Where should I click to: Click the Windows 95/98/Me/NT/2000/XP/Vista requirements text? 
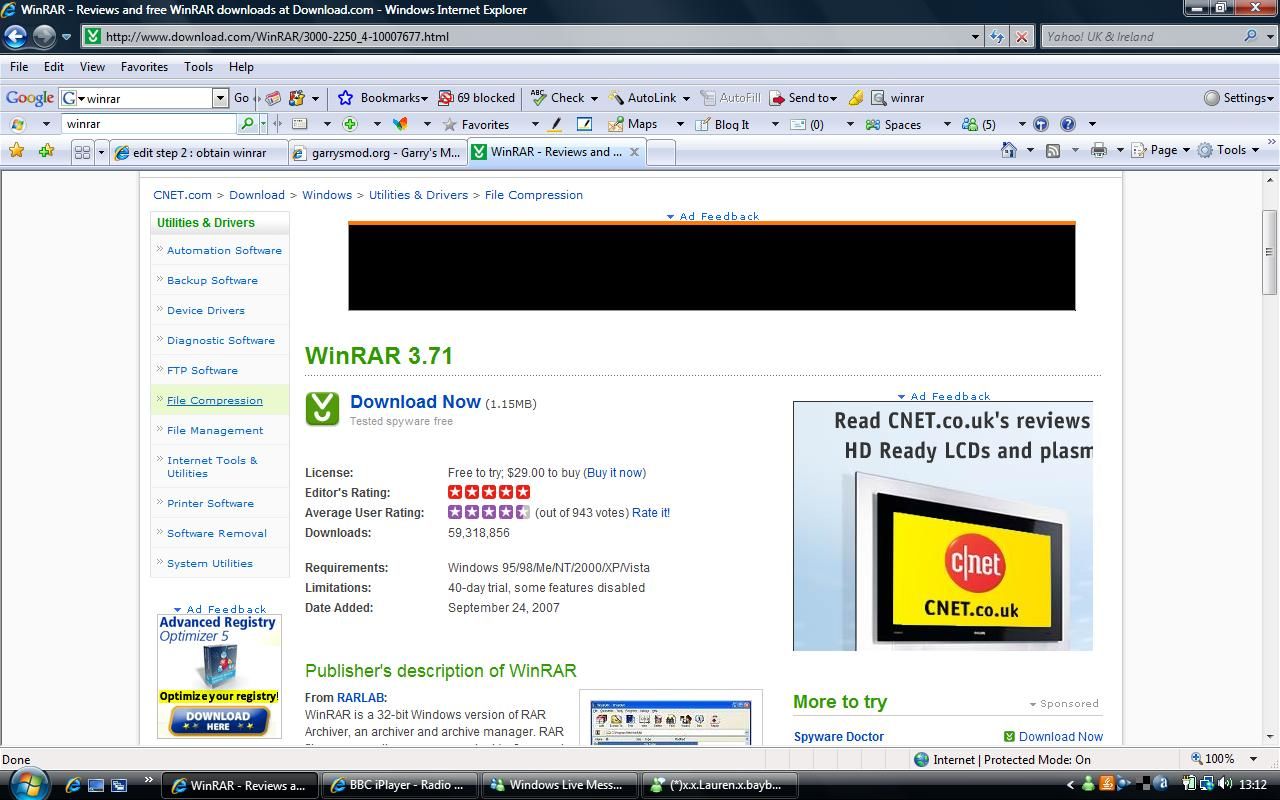click(x=549, y=568)
